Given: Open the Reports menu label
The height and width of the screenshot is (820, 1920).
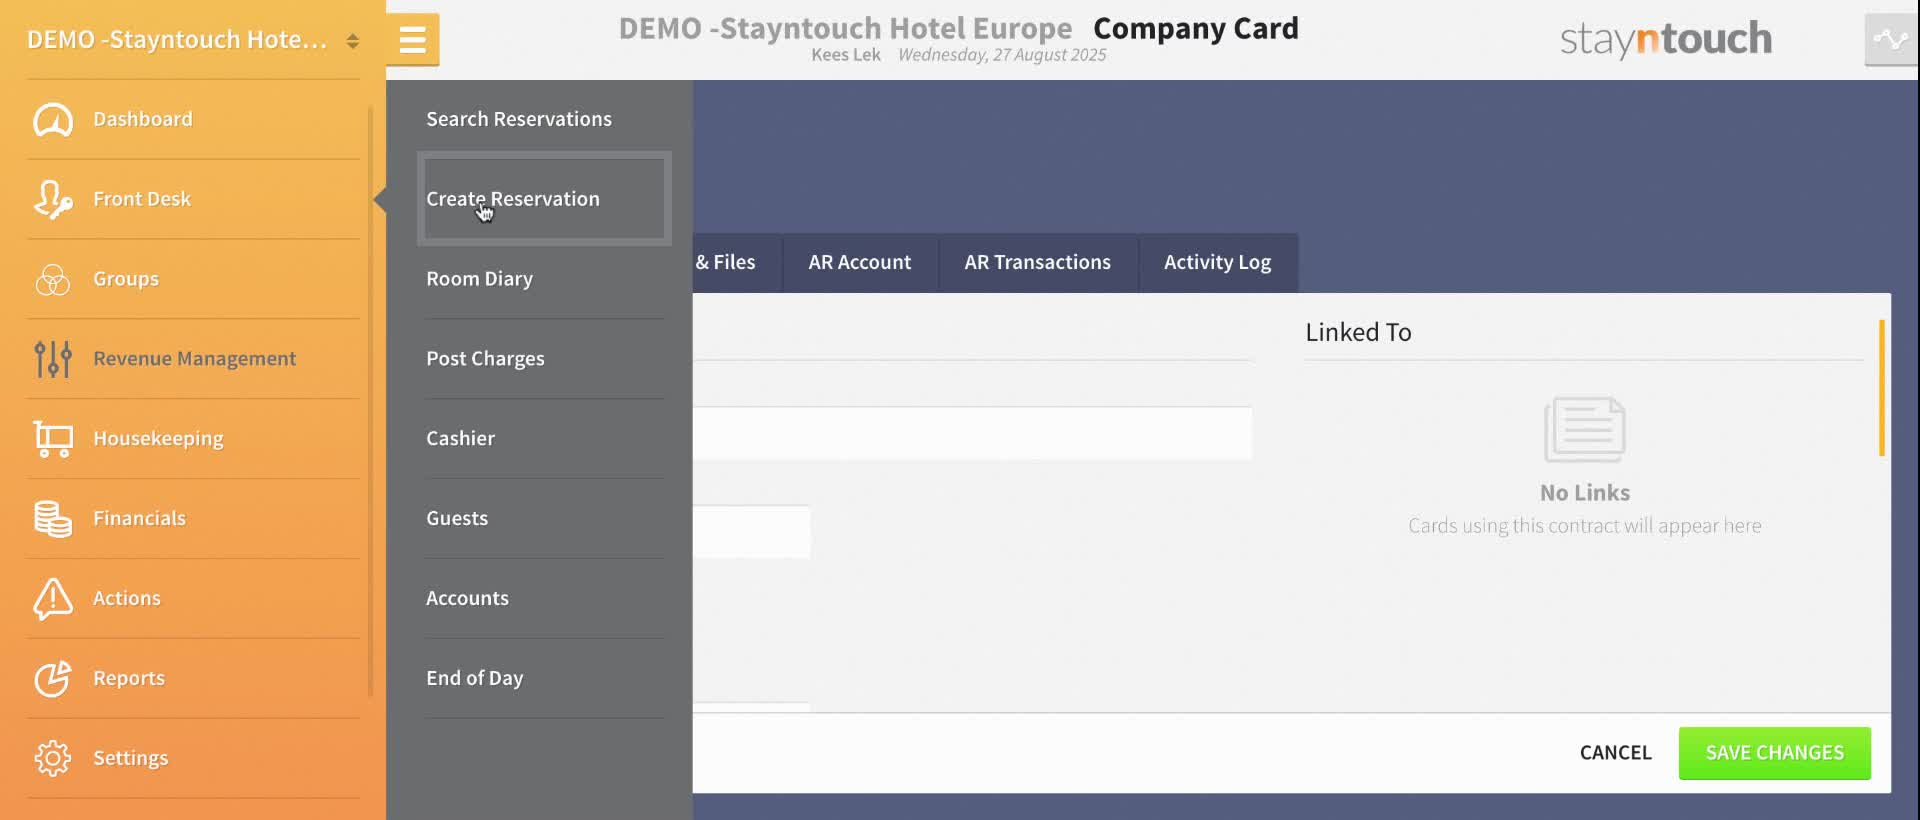Looking at the screenshot, I should point(129,678).
